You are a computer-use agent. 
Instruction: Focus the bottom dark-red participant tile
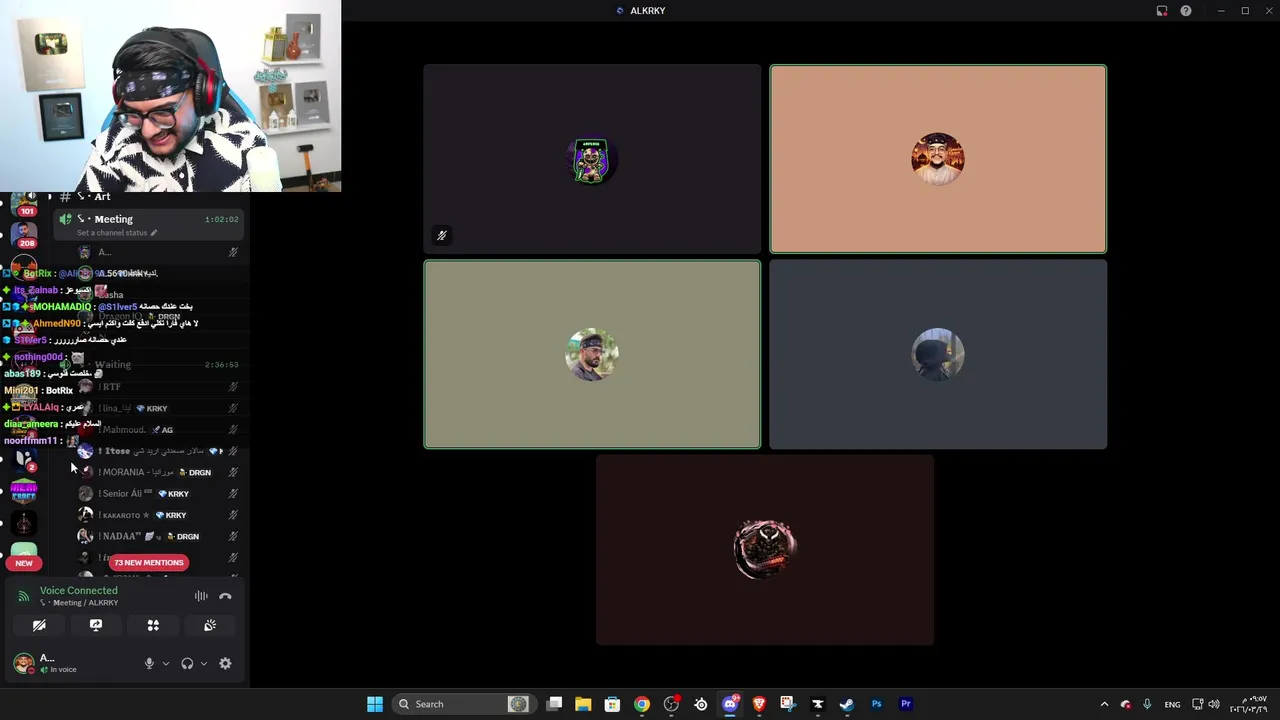(765, 550)
